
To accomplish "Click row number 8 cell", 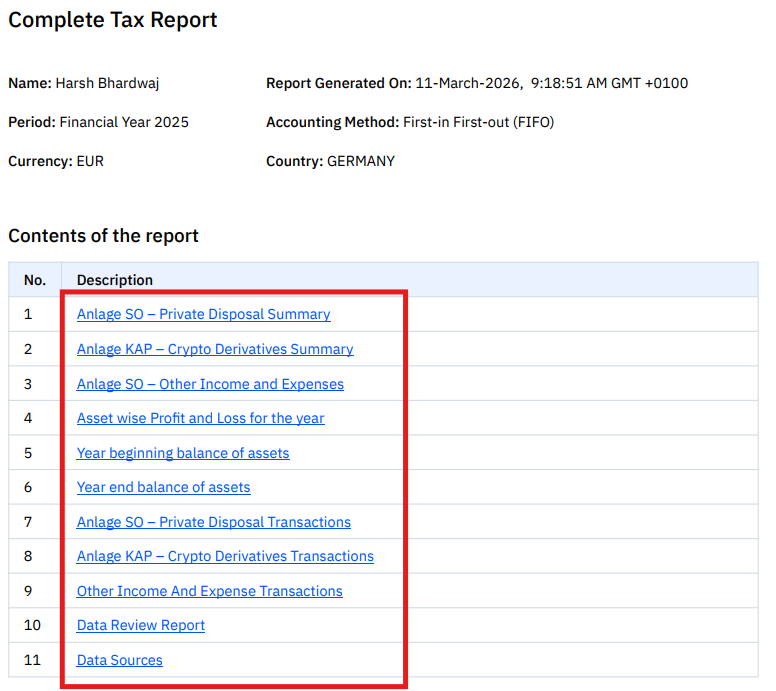I will click(35, 556).
